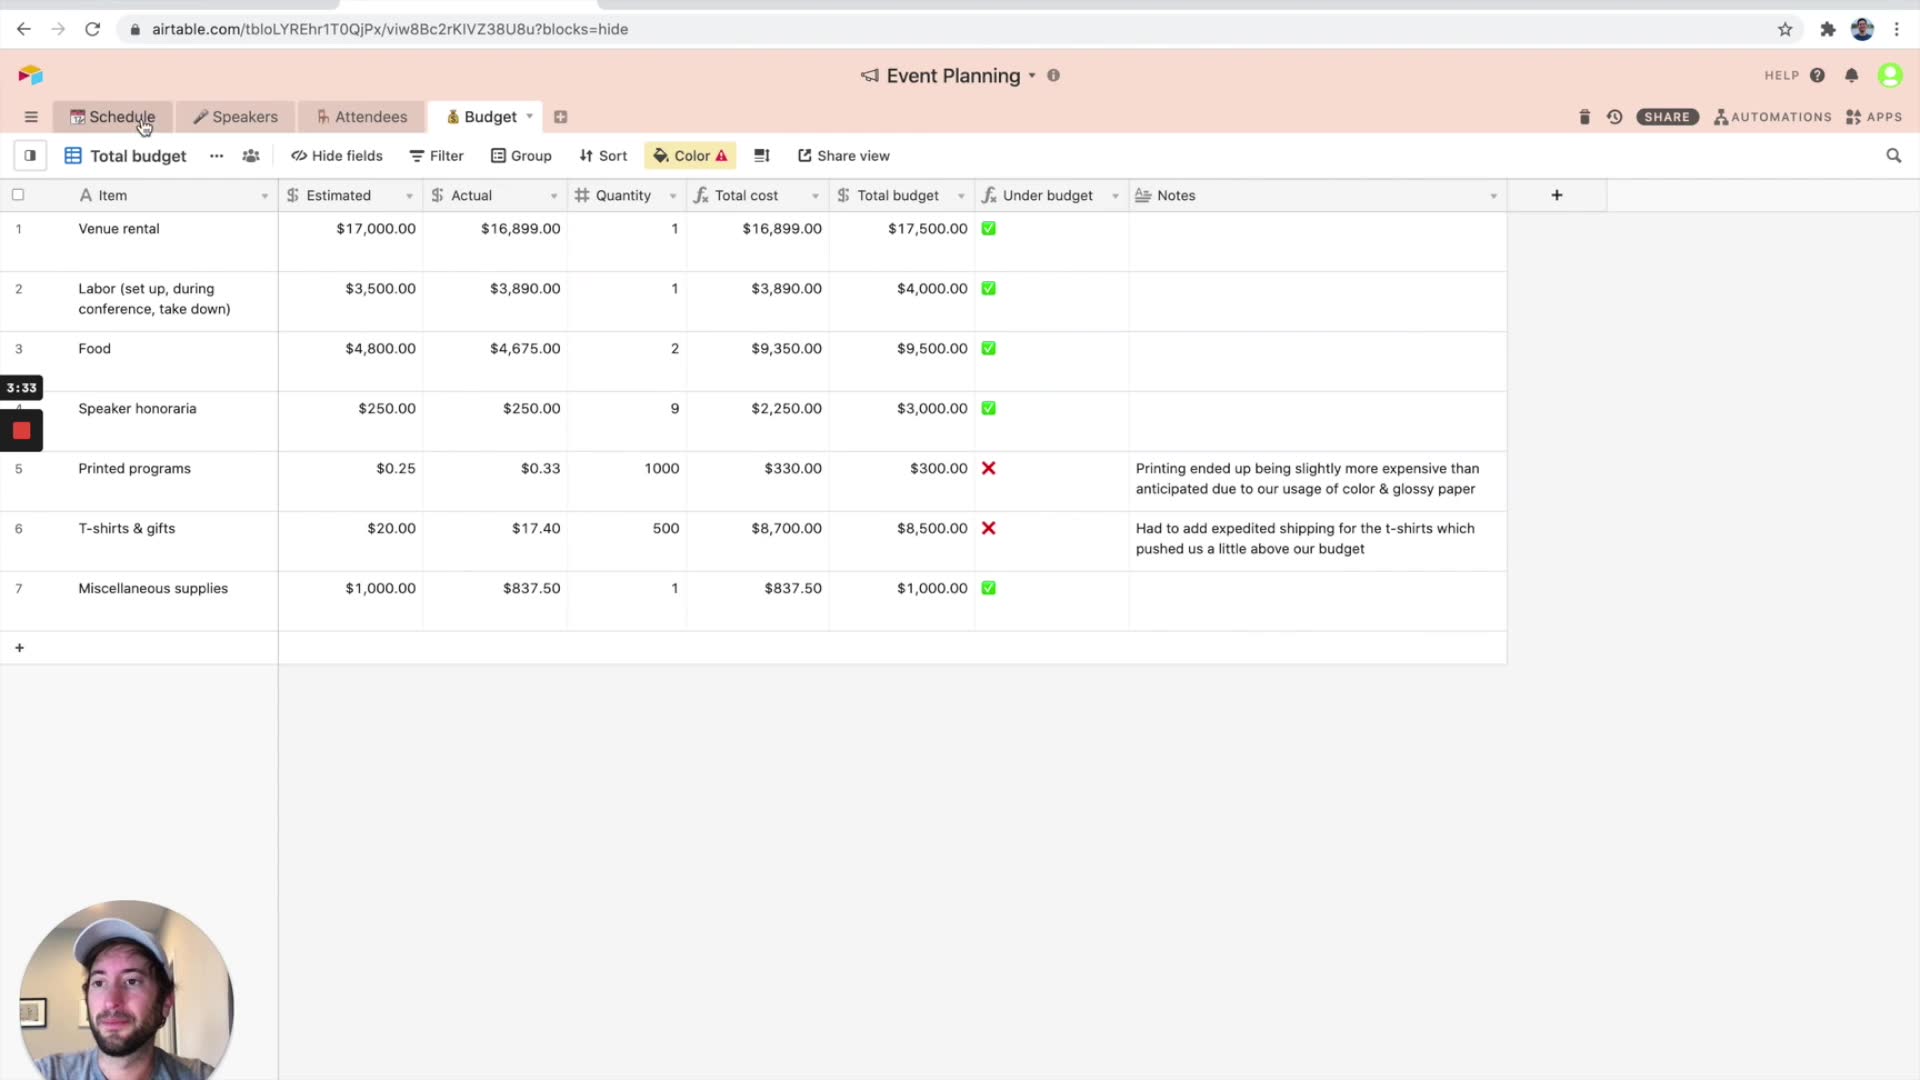The image size is (1920, 1080).
Task: Add a new row with plus
Action: [x=19, y=648]
